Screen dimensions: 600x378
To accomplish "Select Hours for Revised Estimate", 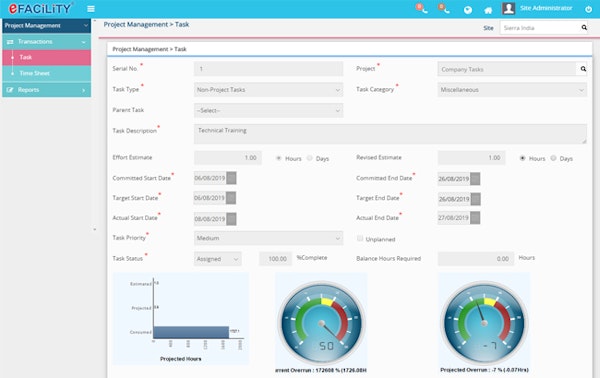I will click(522, 158).
